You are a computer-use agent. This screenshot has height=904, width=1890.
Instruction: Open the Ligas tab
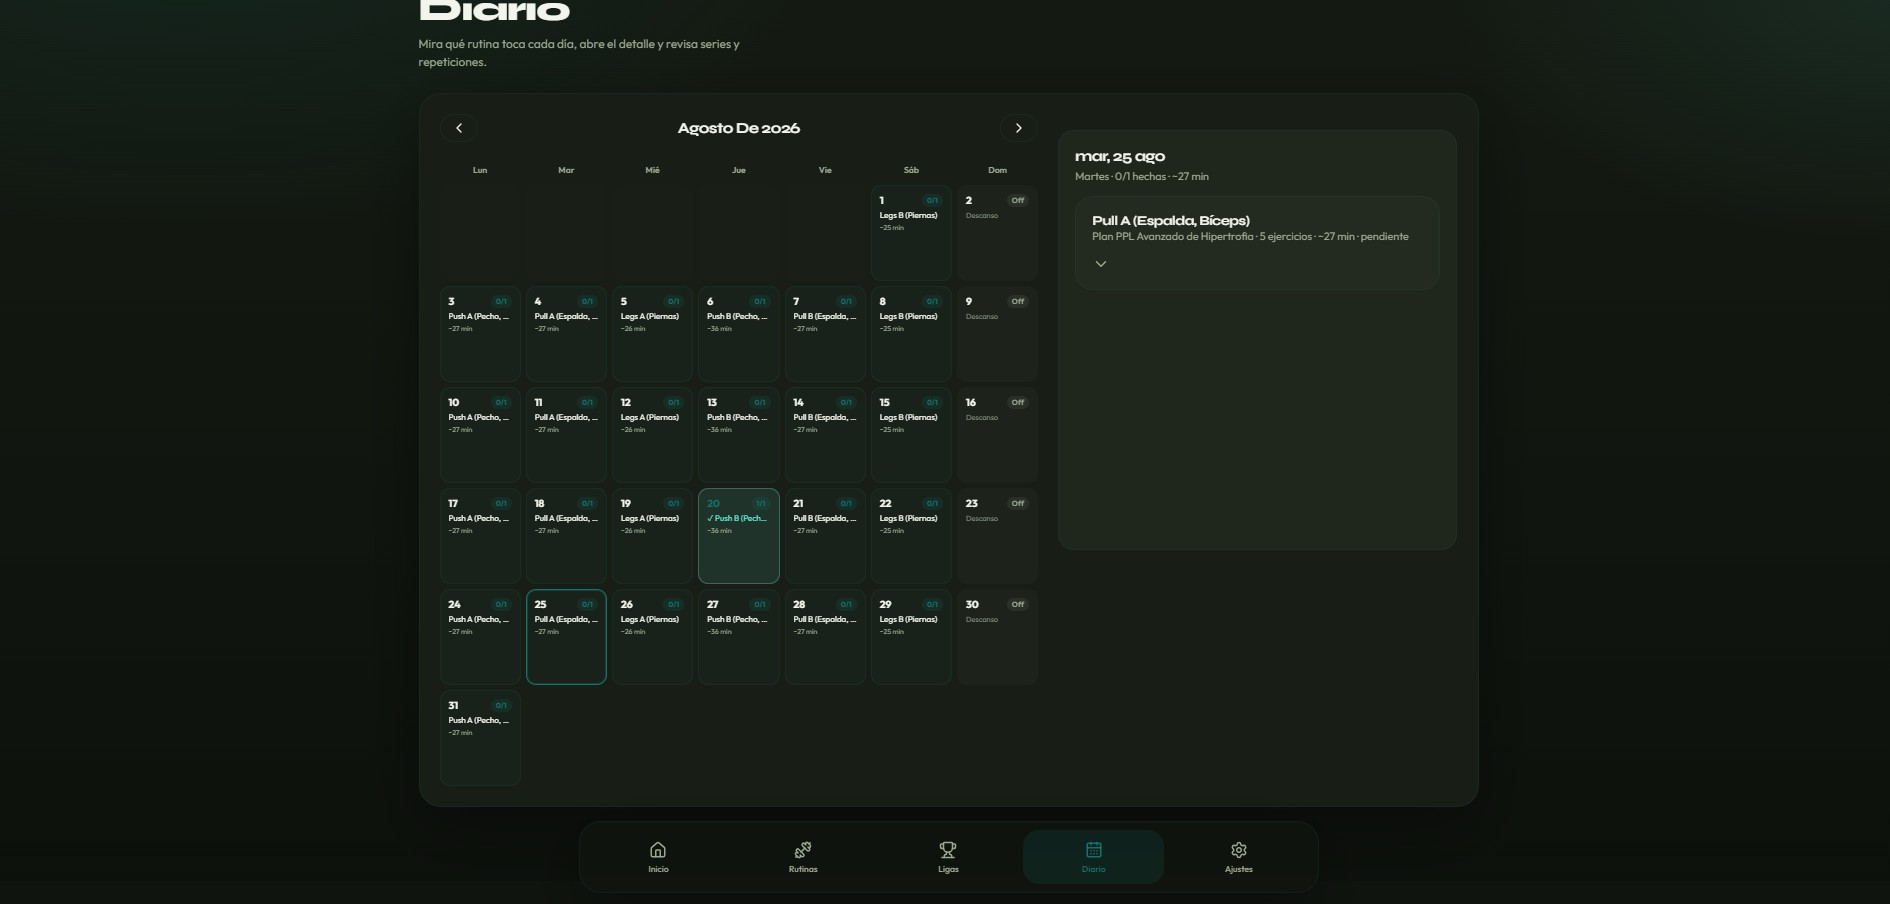click(948, 857)
